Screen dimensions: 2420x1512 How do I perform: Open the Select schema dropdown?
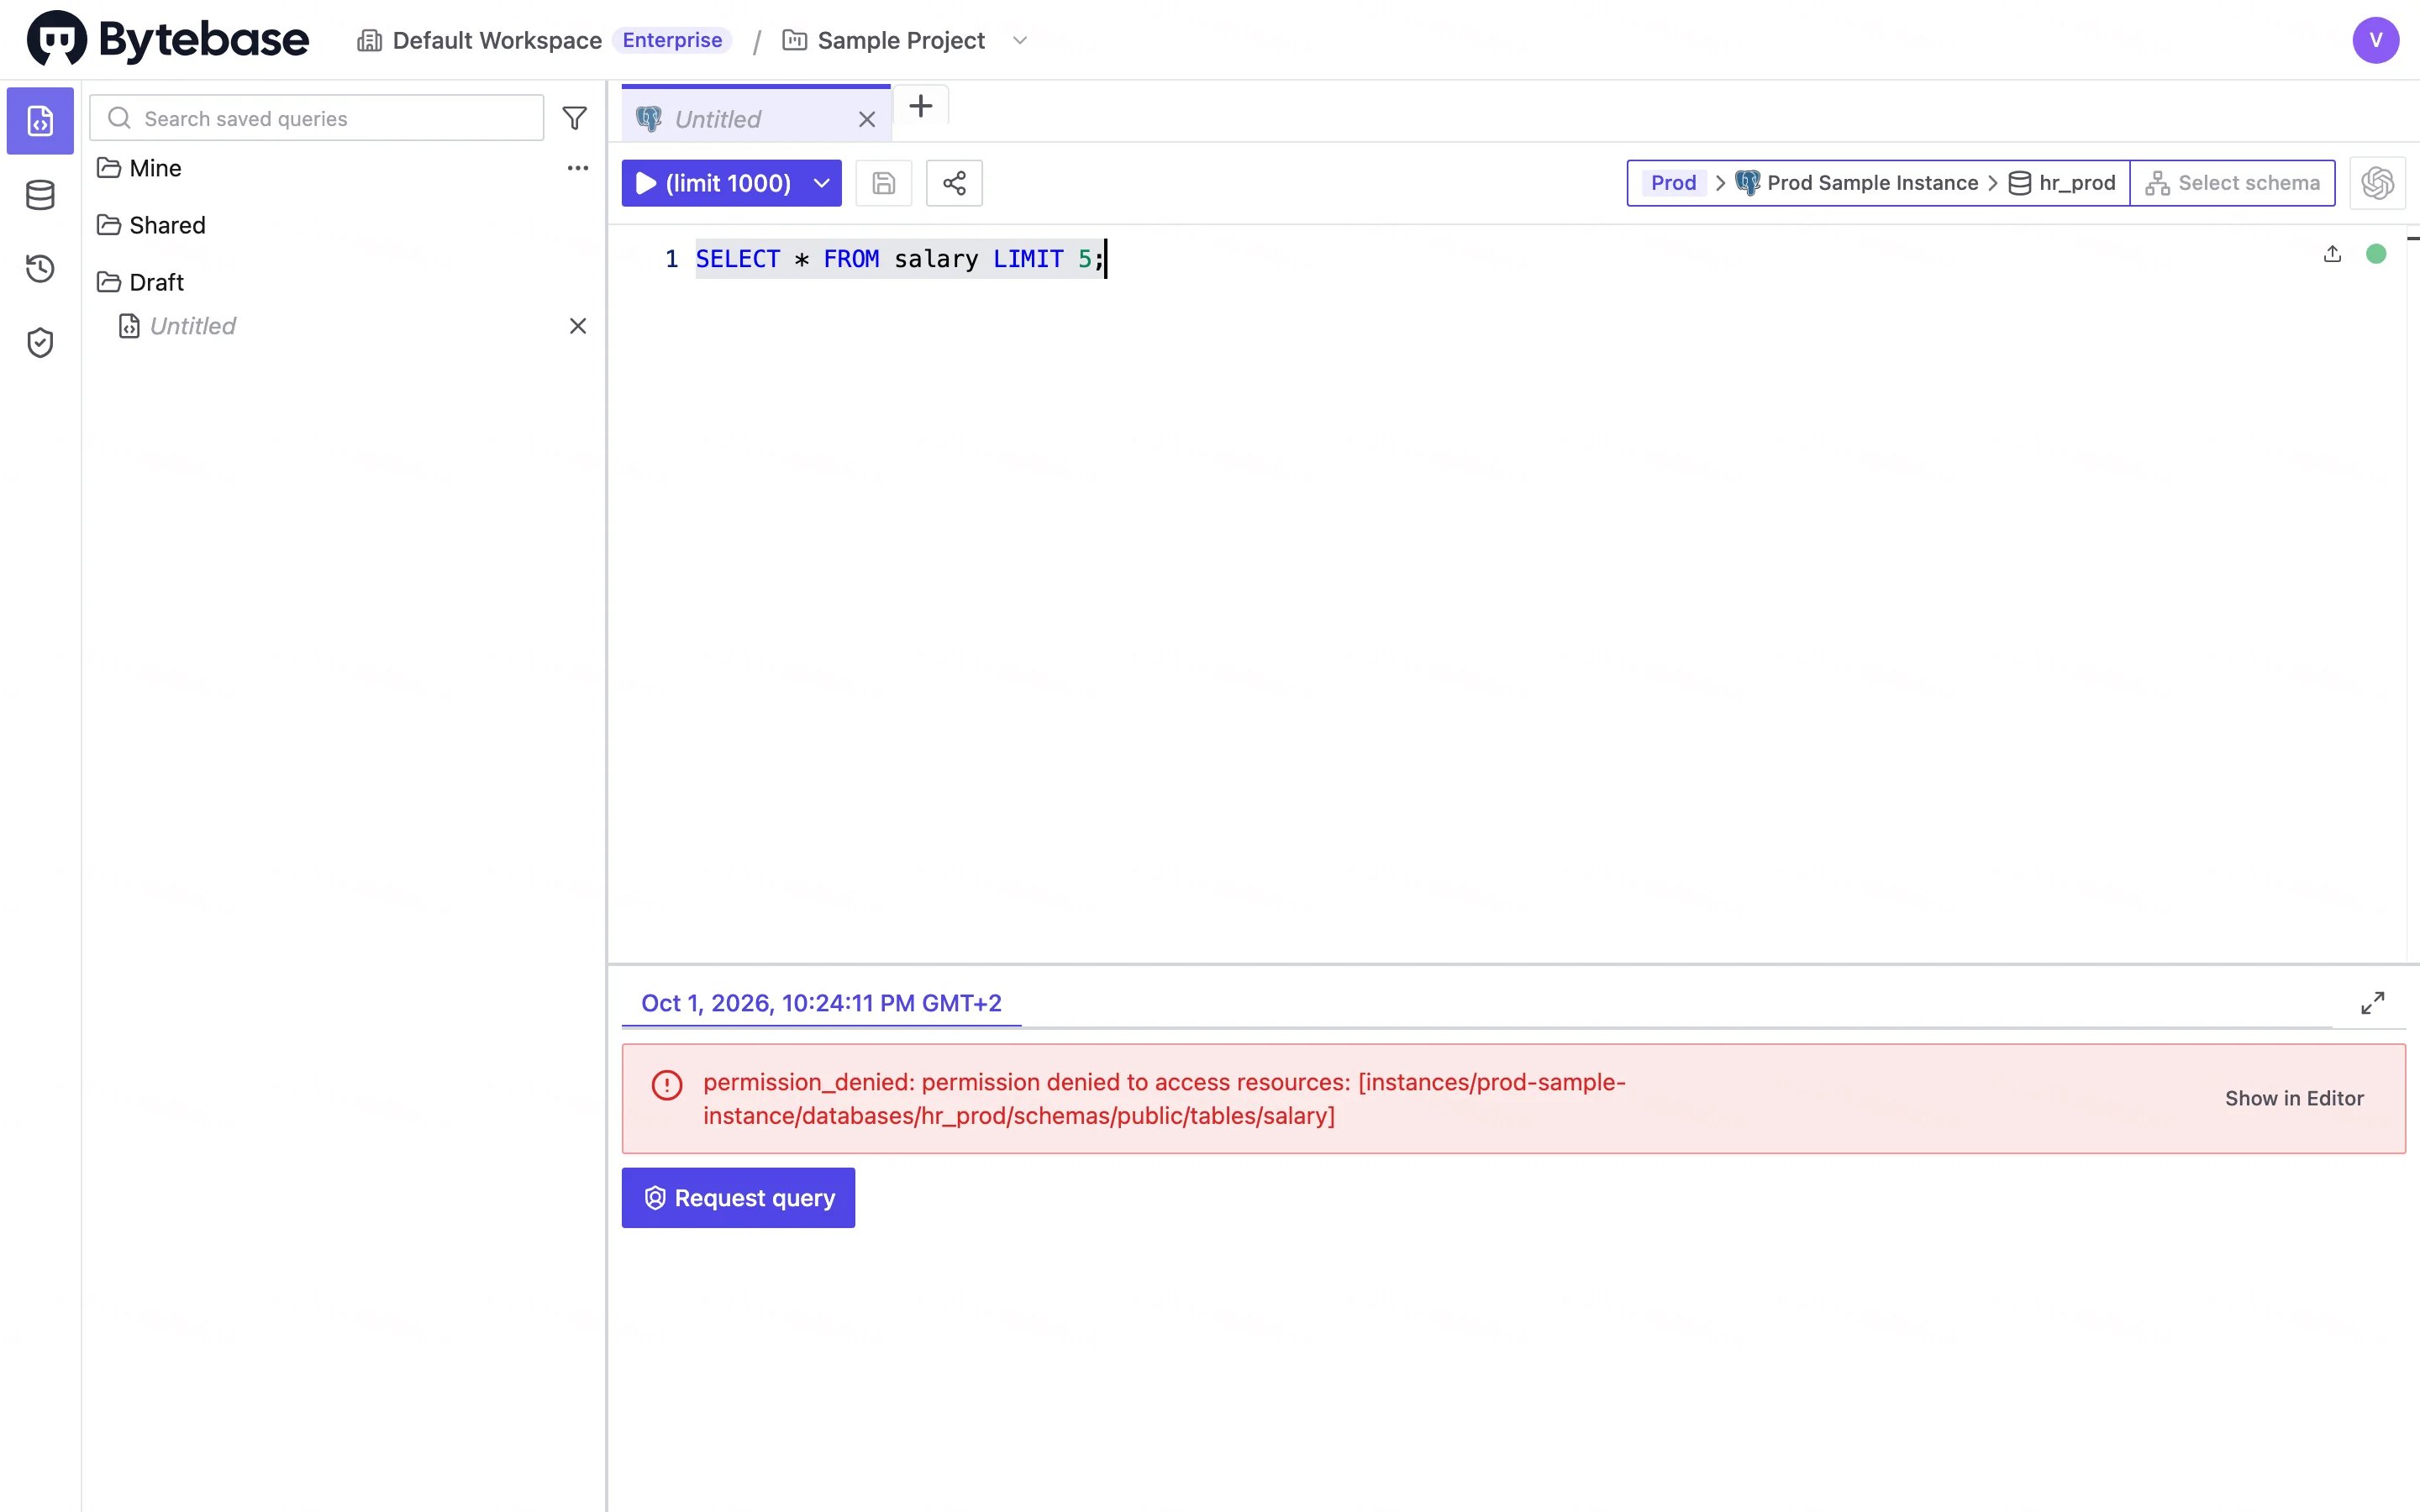2232,183
